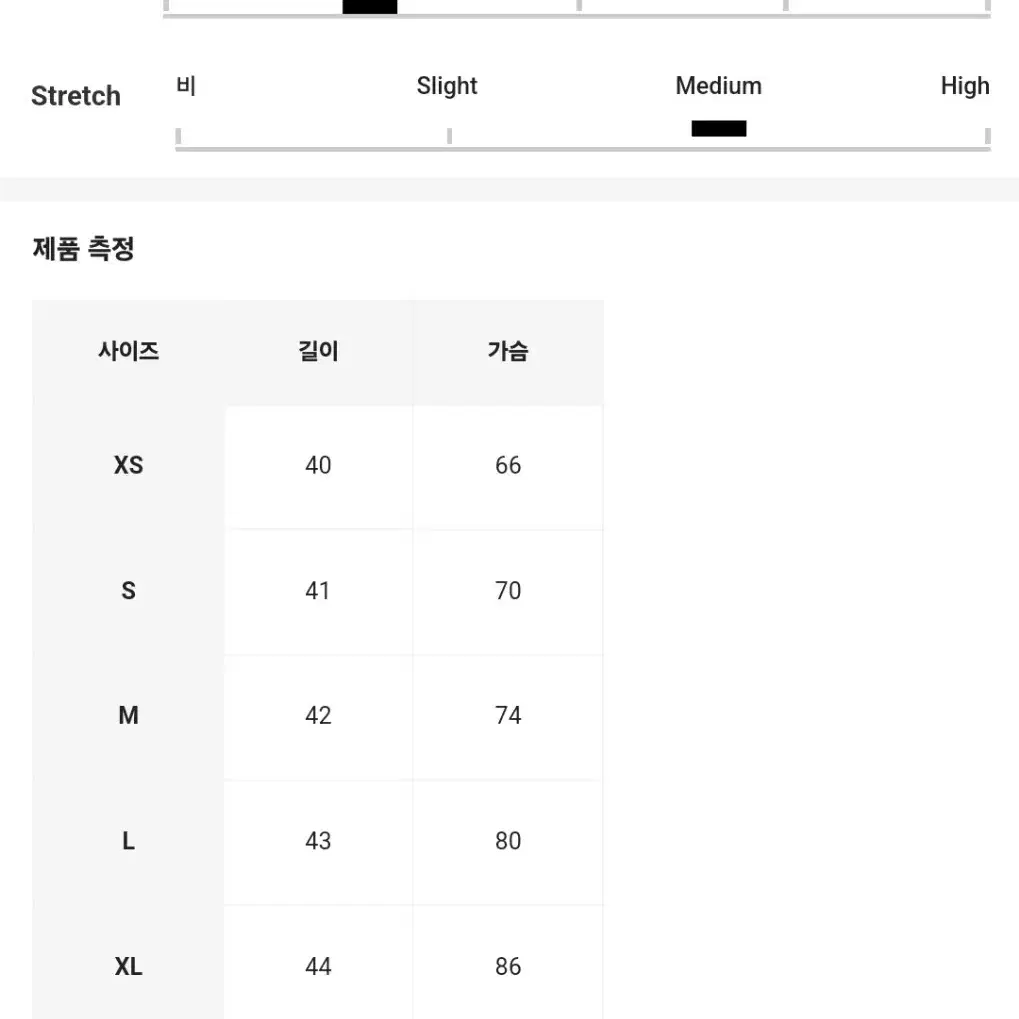Screen dimensions: 1019x1019
Task: Click the XS length value 40
Action: click(x=318, y=465)
